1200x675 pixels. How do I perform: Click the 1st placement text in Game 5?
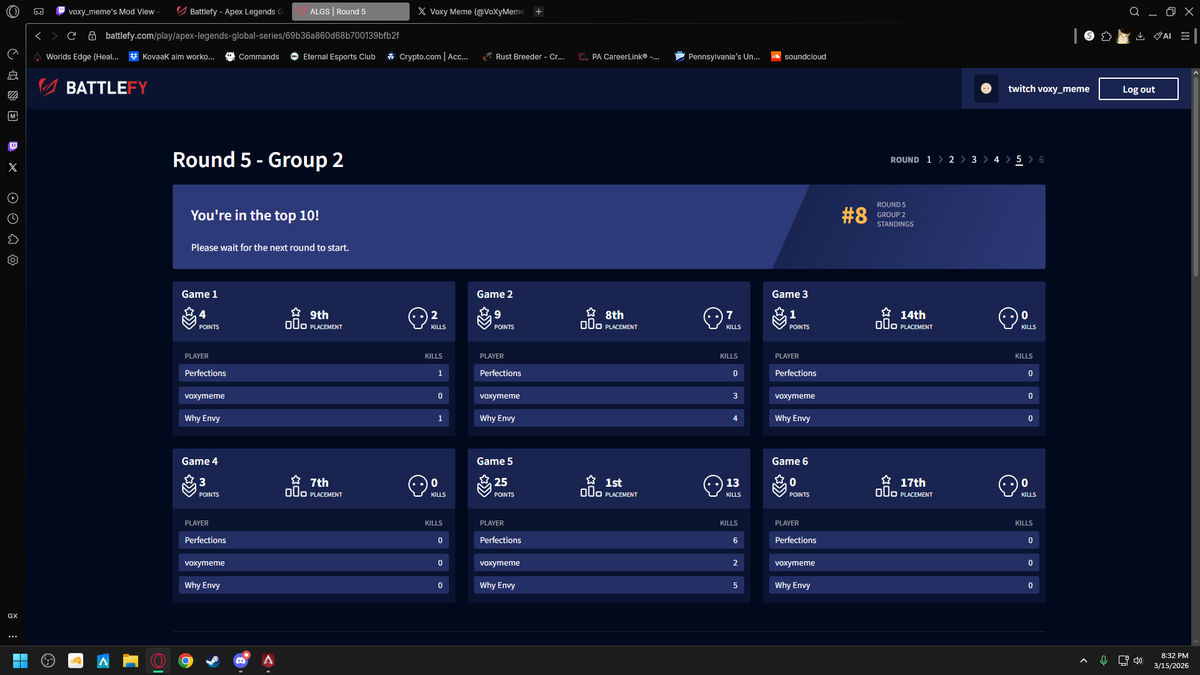tap(614, 482)
